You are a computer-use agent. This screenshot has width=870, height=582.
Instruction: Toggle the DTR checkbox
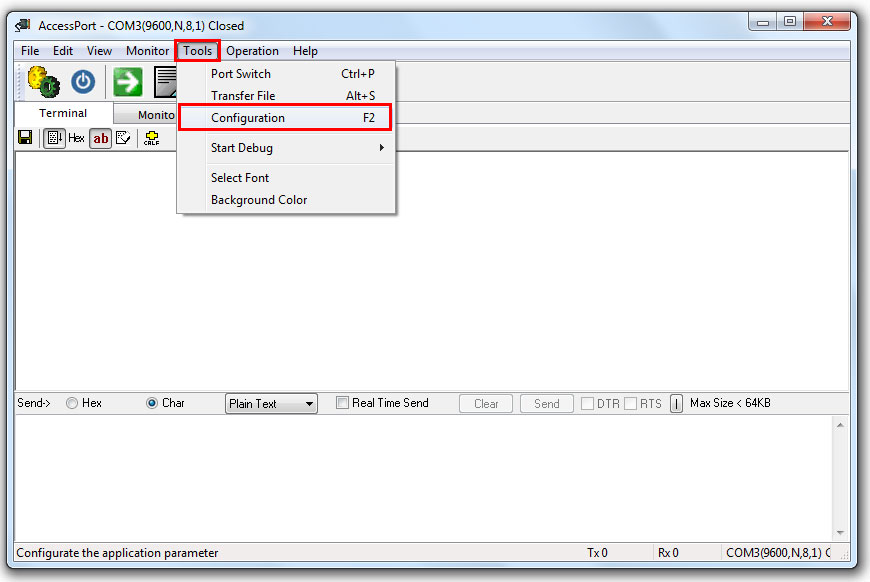[x=587, y=403]
